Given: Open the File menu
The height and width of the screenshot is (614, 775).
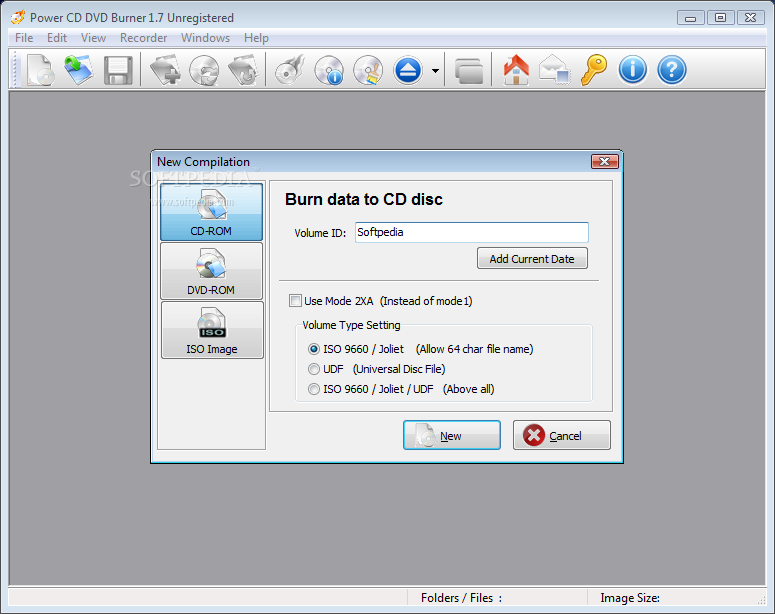Looking at the screenshot, I should click(x=24, y=38).
